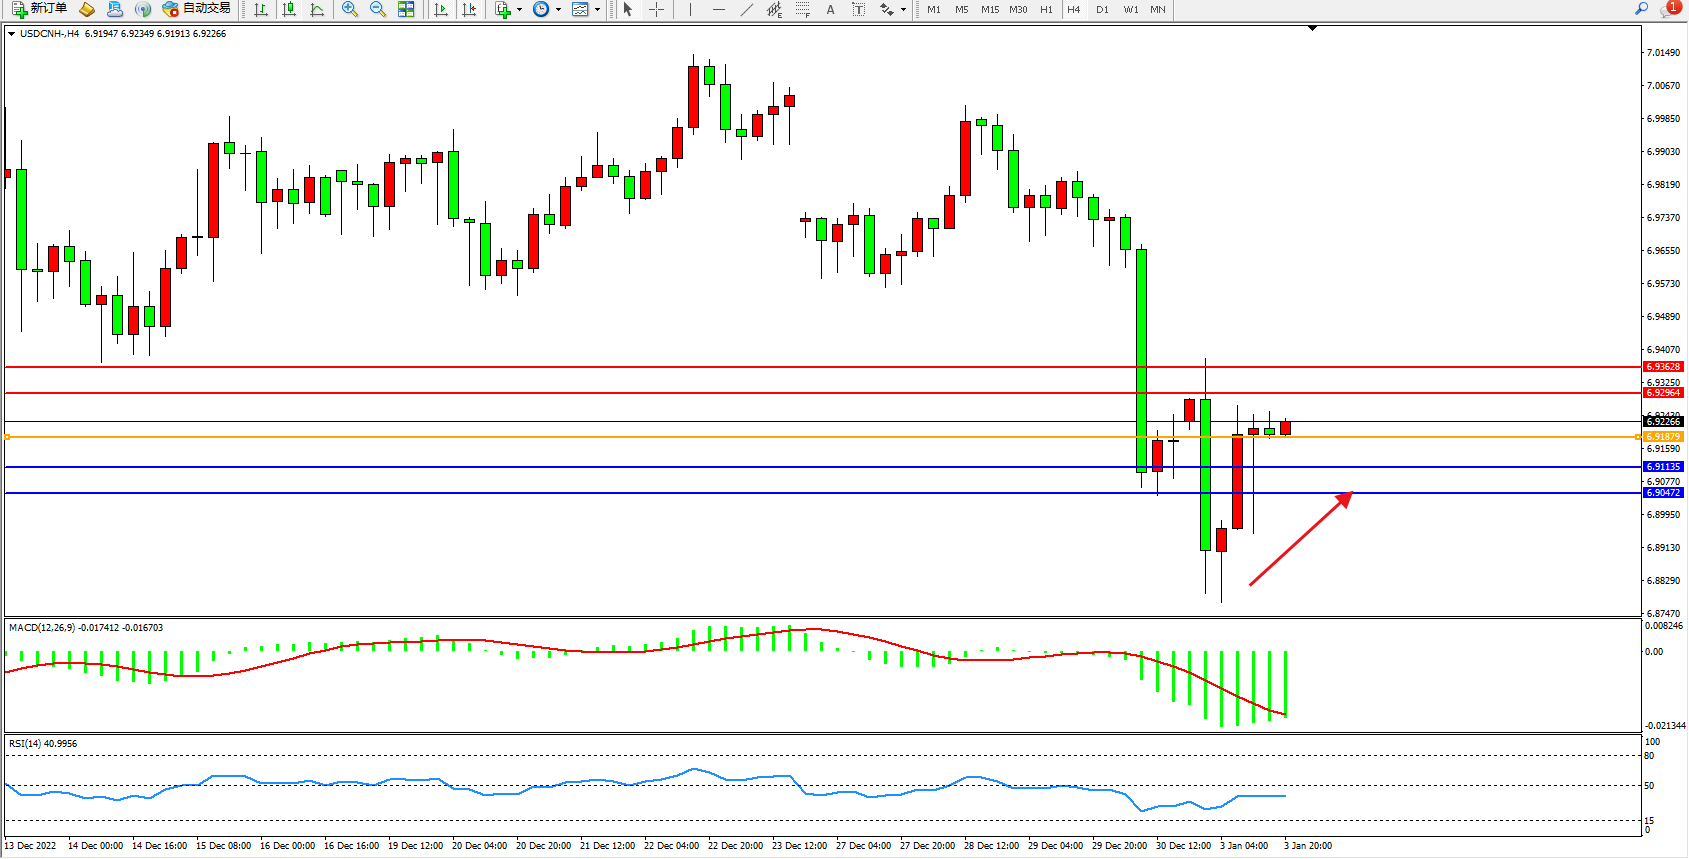This screenshot has height=859, width=1689.
Task: Select the Fibonacci retracement tool
Action: (802, 9)
